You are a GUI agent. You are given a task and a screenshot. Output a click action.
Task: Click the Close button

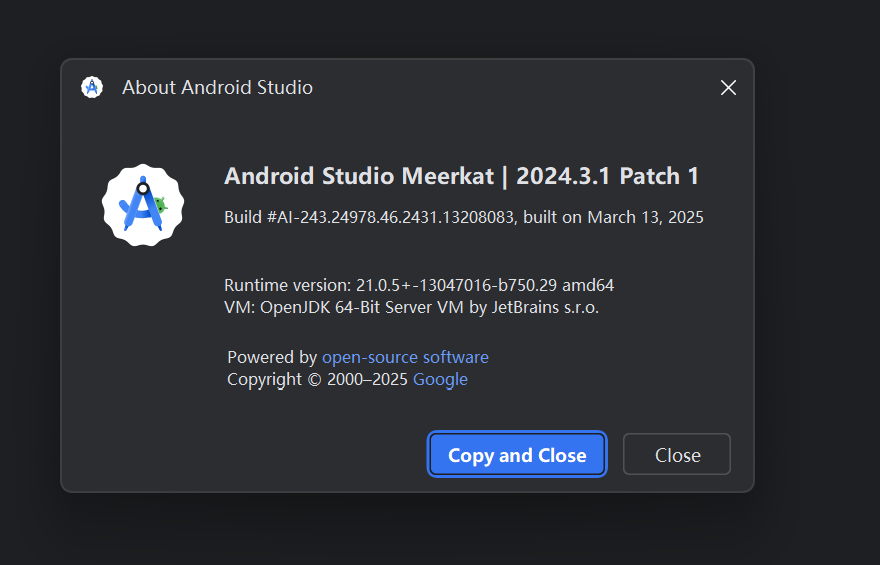tap(677, 455)
